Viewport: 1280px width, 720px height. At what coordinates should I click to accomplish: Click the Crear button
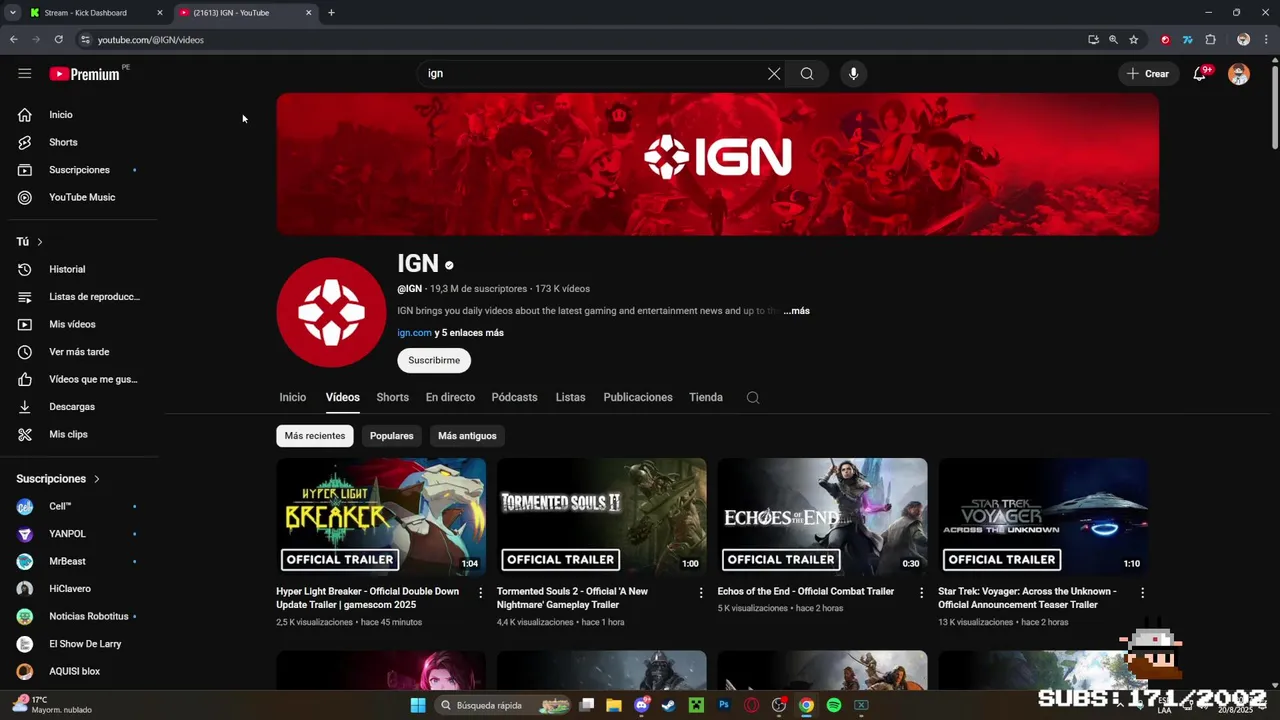point(1148,74)
